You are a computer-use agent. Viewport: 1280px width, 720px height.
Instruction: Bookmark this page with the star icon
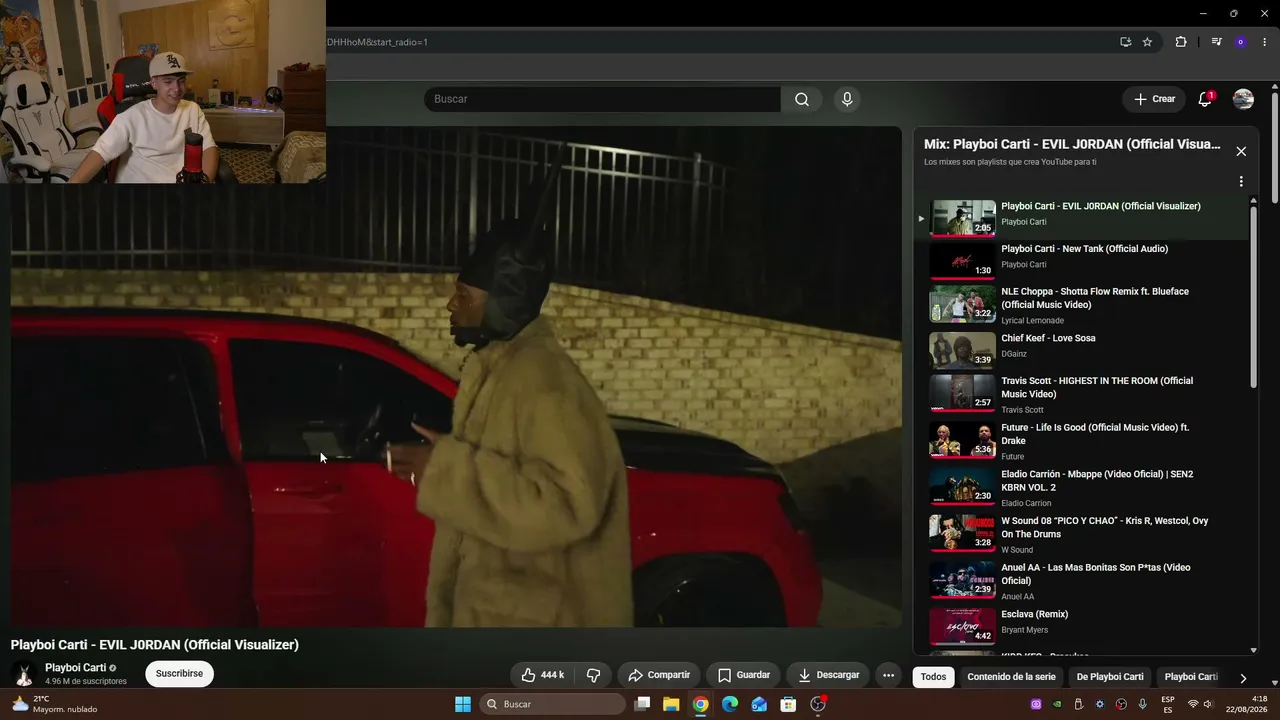click(1147, 42)
